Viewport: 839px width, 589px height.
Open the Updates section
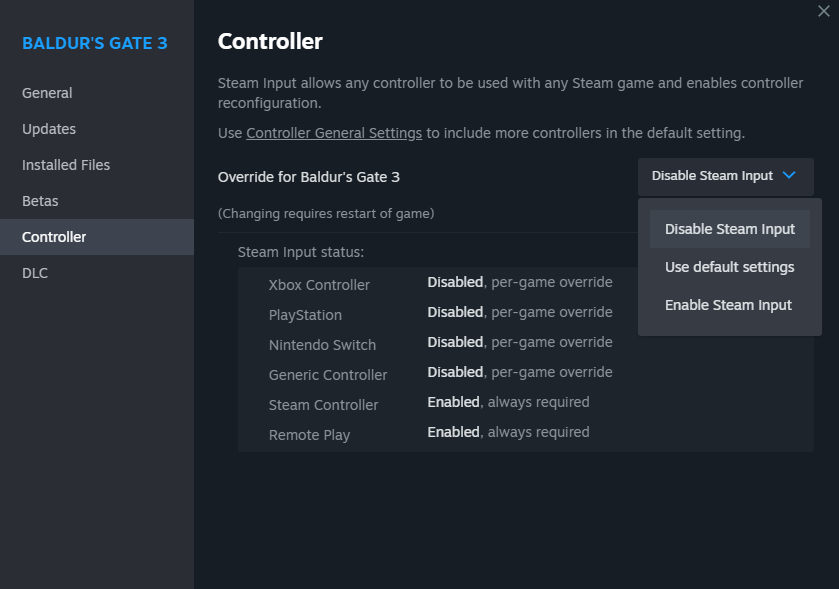click(49, 129)
